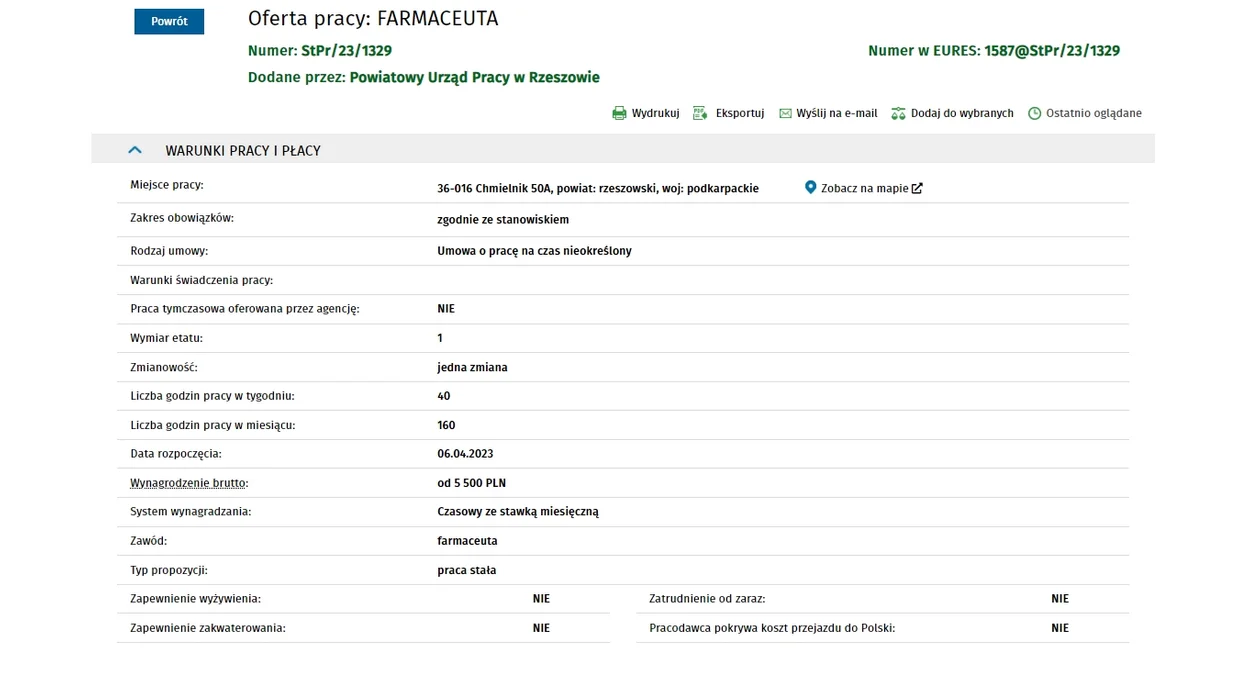Add offer via Dodaj do wybranych
Viewport: 1260px width, 673px height.
point(962,113)
